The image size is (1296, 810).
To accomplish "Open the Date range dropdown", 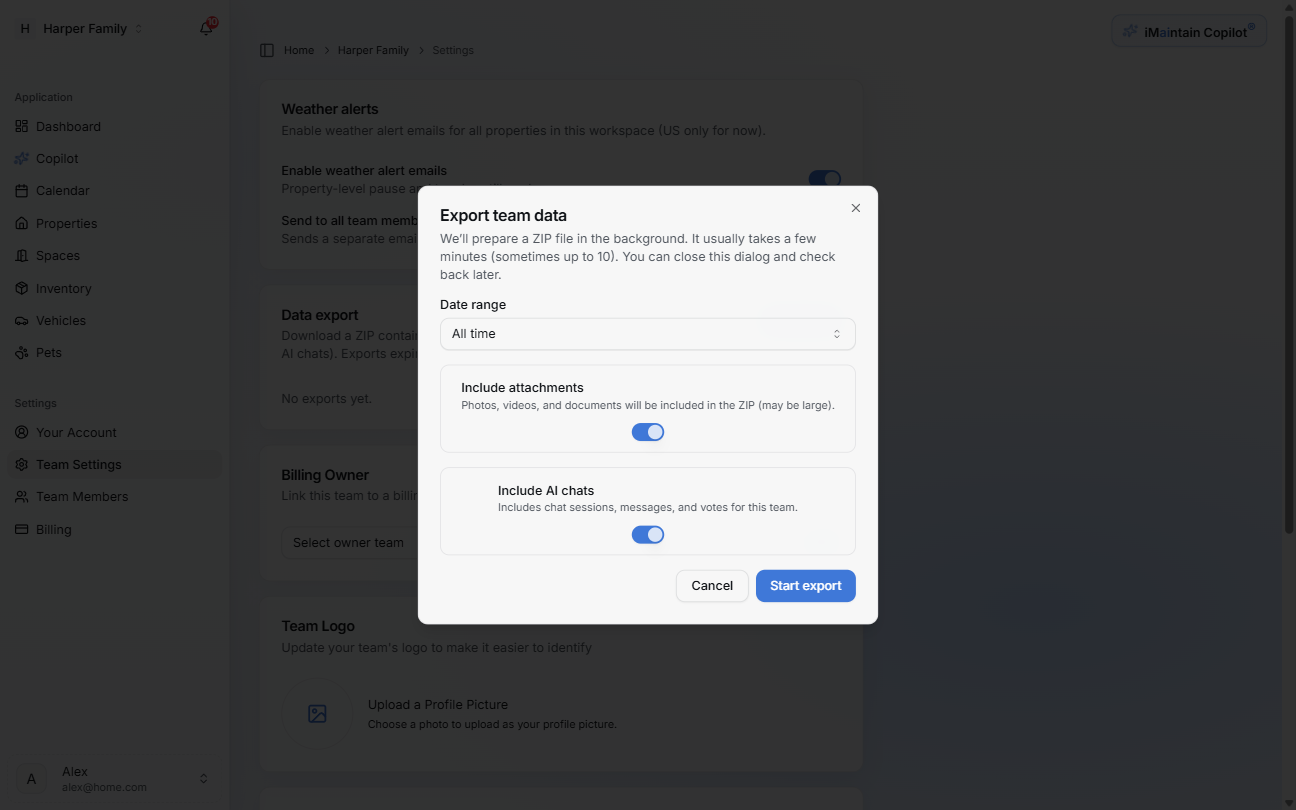I will [x=647, y=333].
